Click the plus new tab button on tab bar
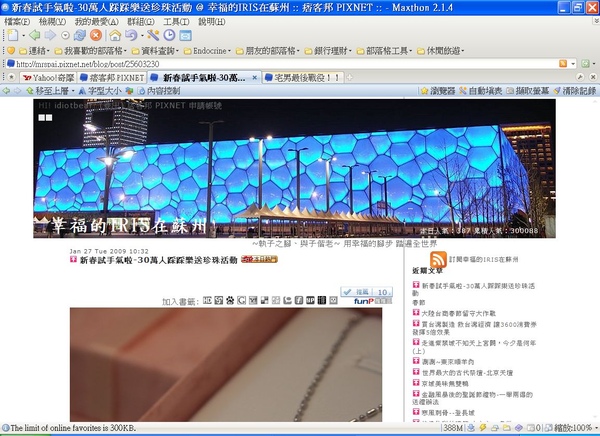This screenshot has width=600, height=436. [x=349, y=78]
